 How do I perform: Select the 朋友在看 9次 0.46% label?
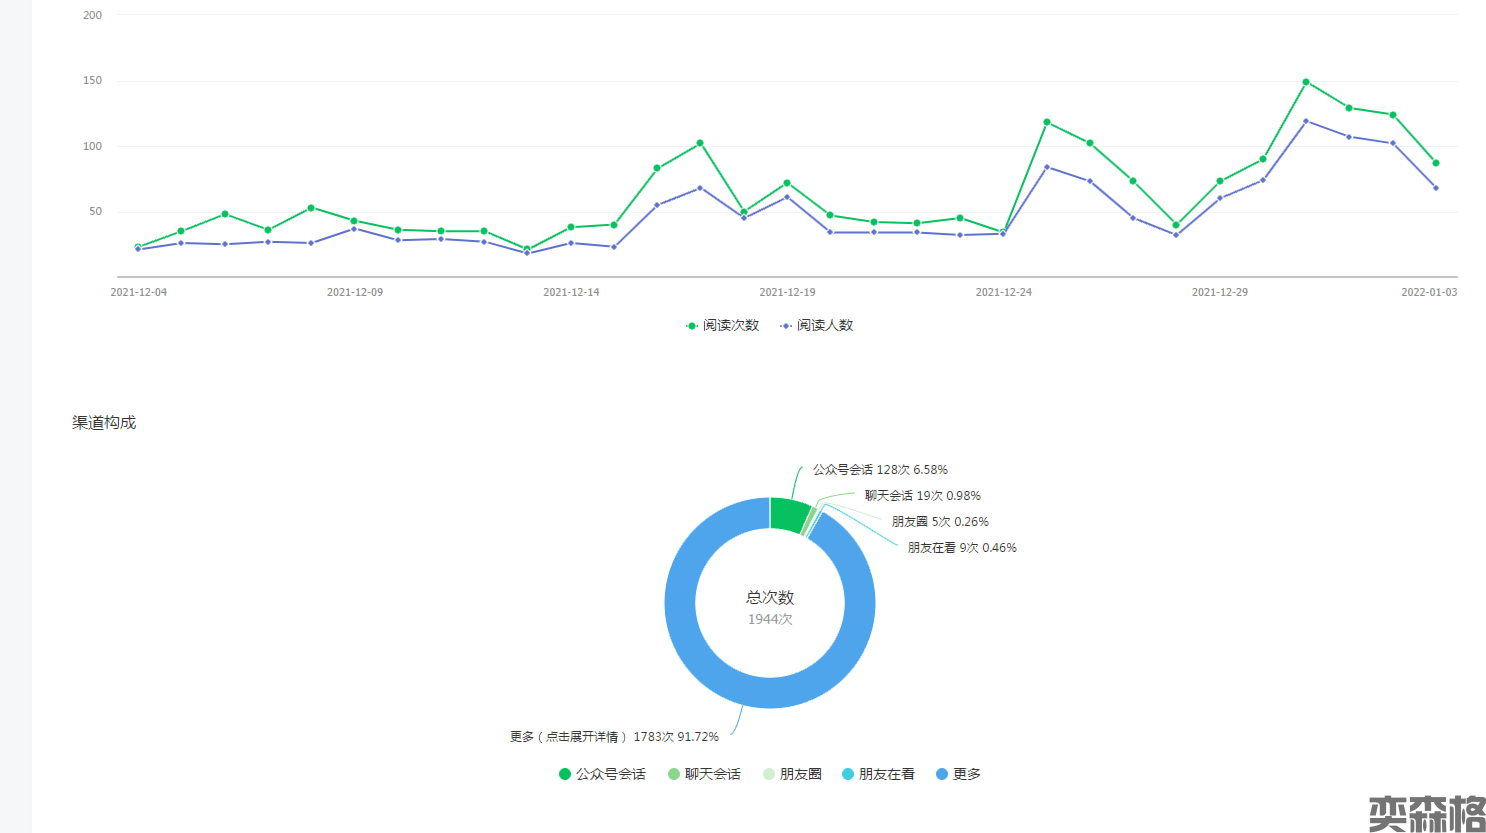pos(962,547)
